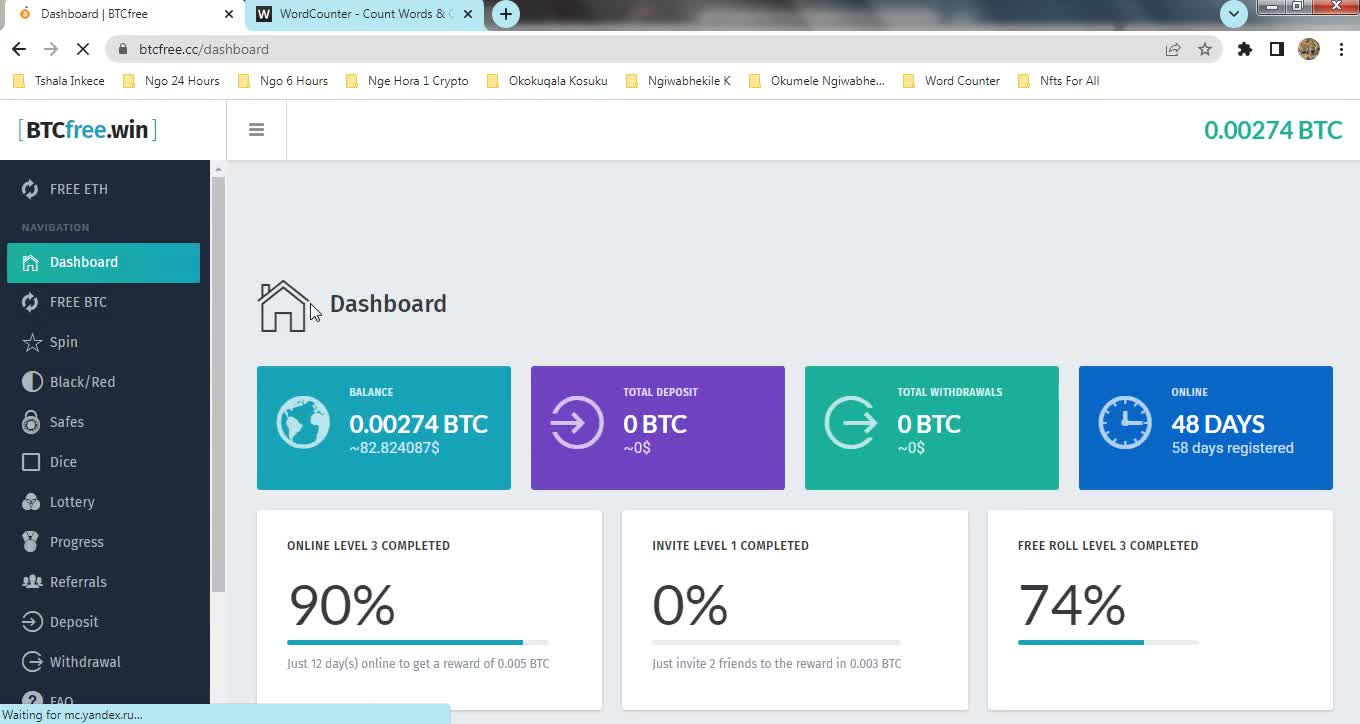Viewport: 1360px width, 724px height.
Task: Open a new browser tab
Action: [x=506, y=14]
